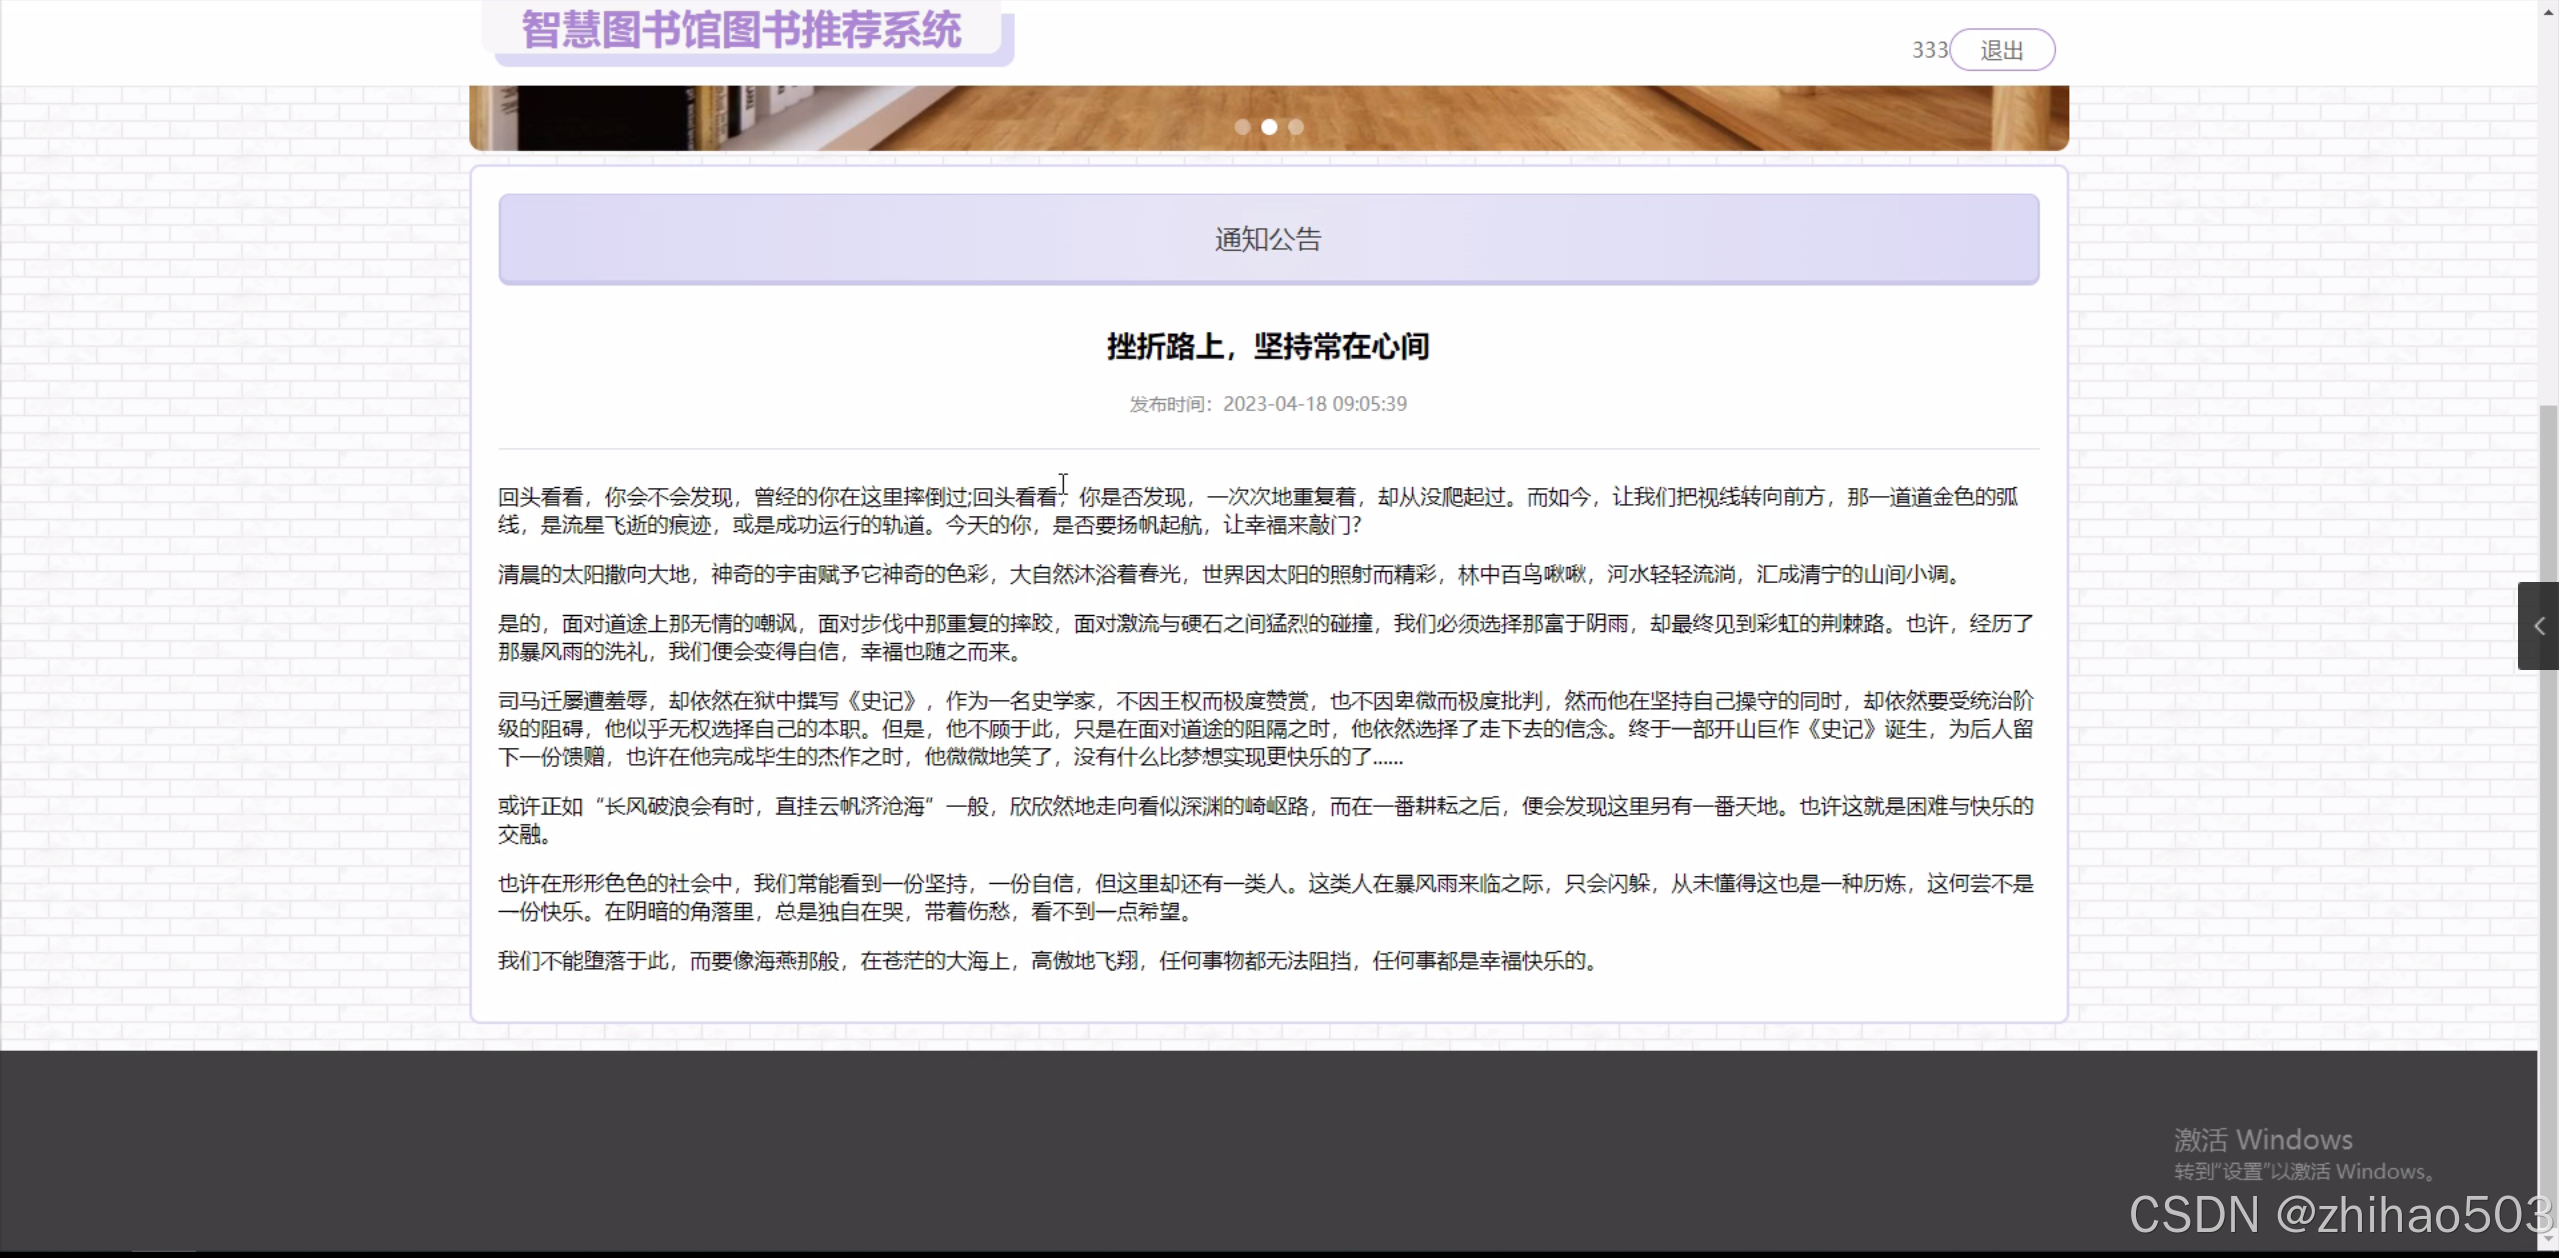Viewport: 2559px width, 1258px height.
Task: Click the closing paragraph about 海燕
Action: point(1047,960)
